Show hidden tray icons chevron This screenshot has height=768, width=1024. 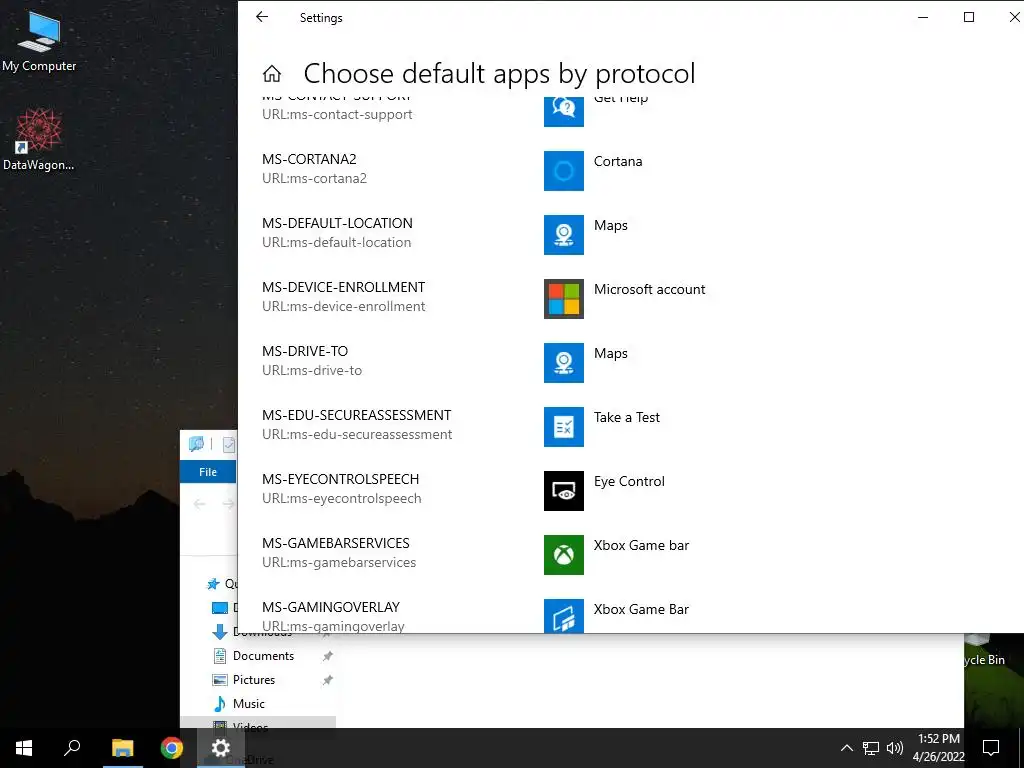point(846,748)
